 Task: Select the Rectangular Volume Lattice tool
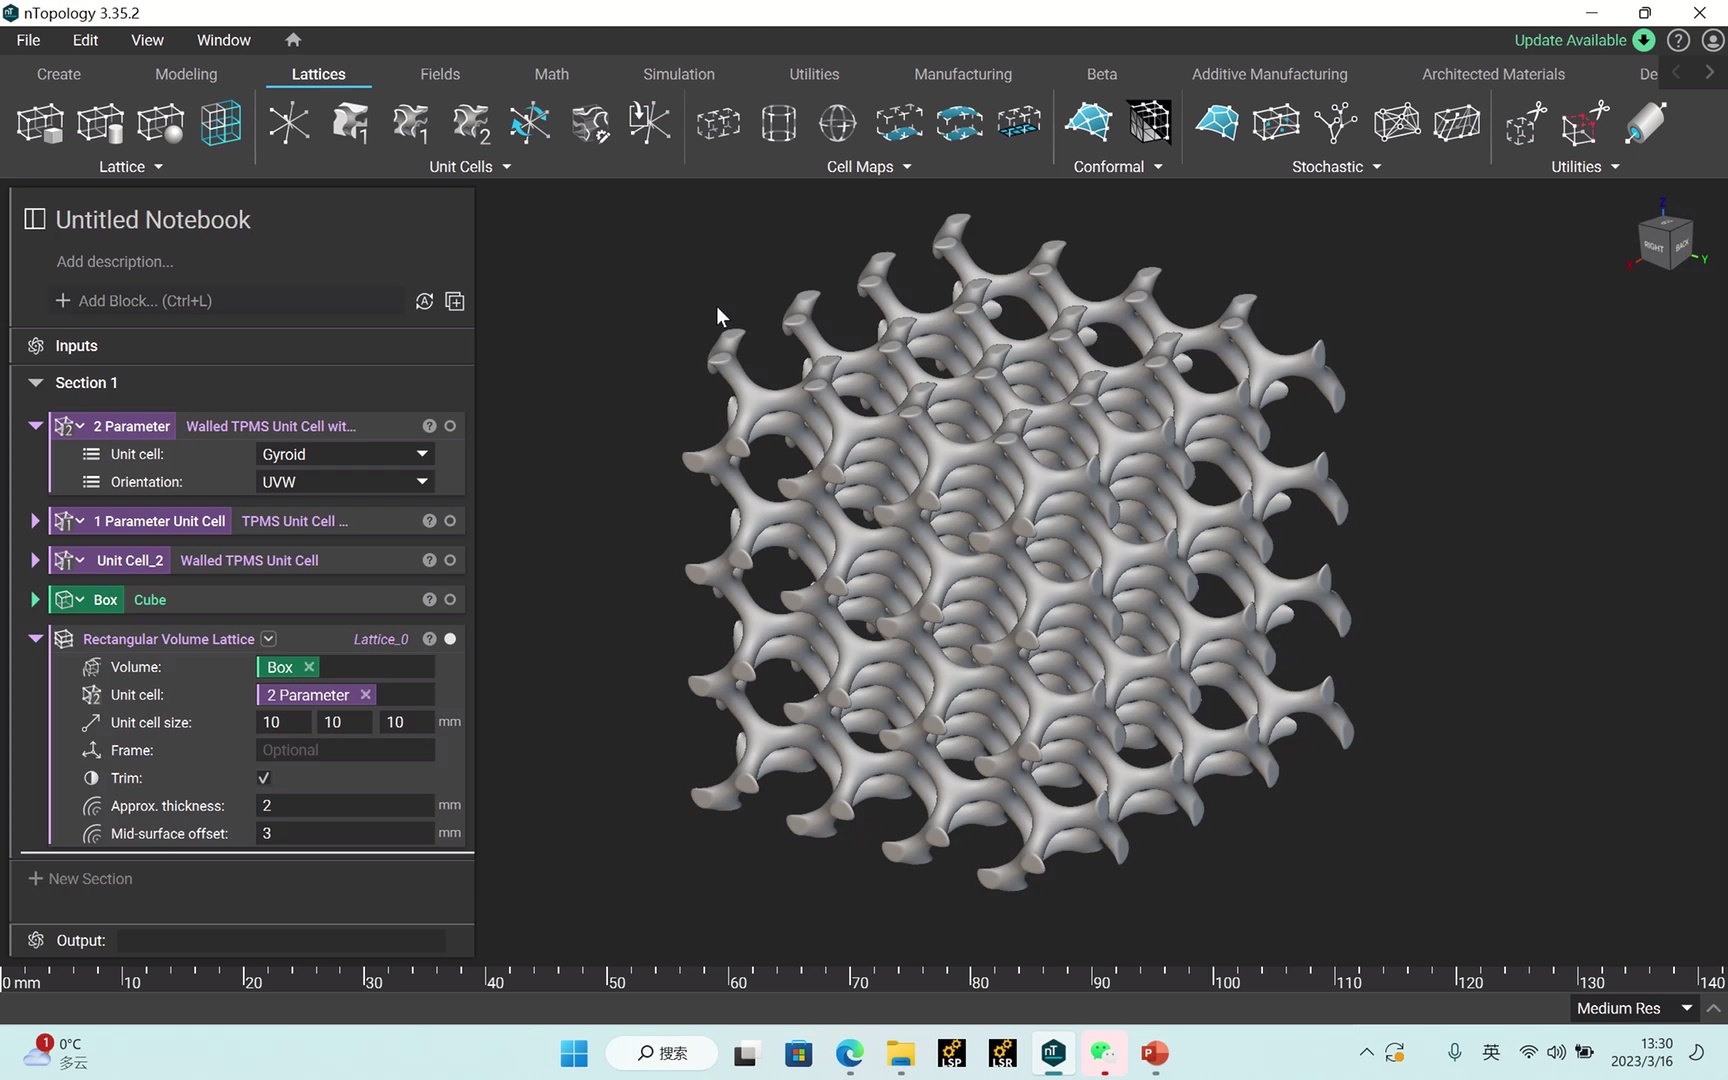click(40, 122)
